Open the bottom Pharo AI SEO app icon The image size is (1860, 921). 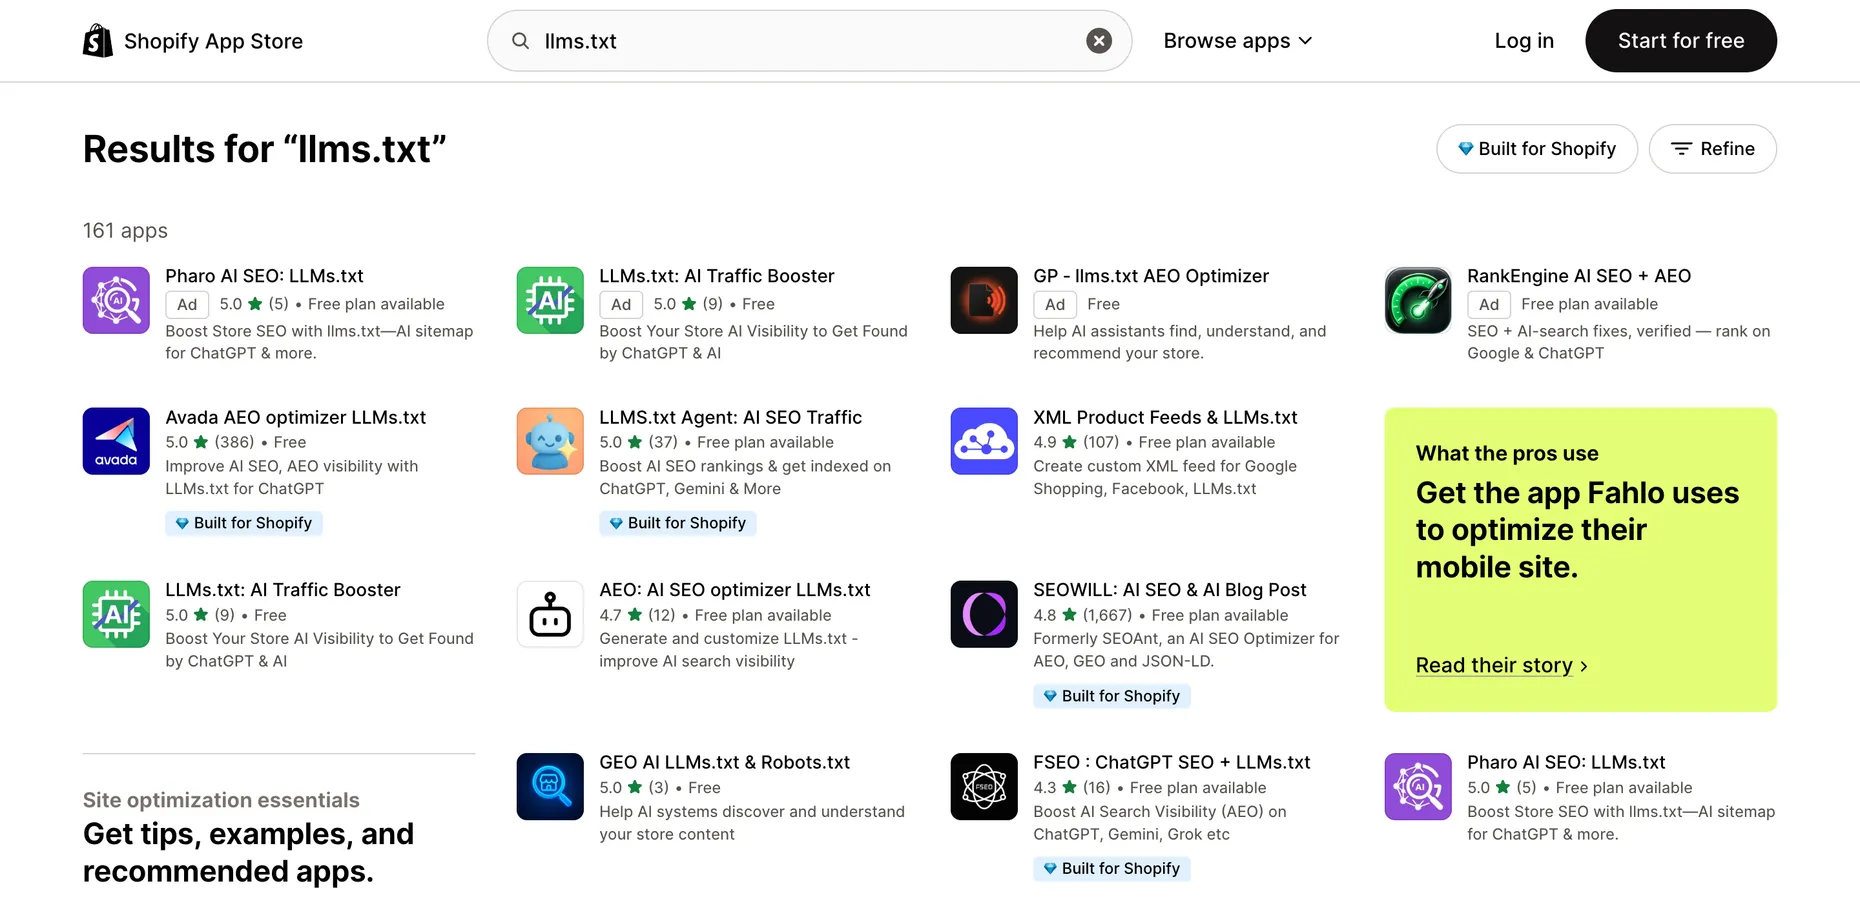1418,786
